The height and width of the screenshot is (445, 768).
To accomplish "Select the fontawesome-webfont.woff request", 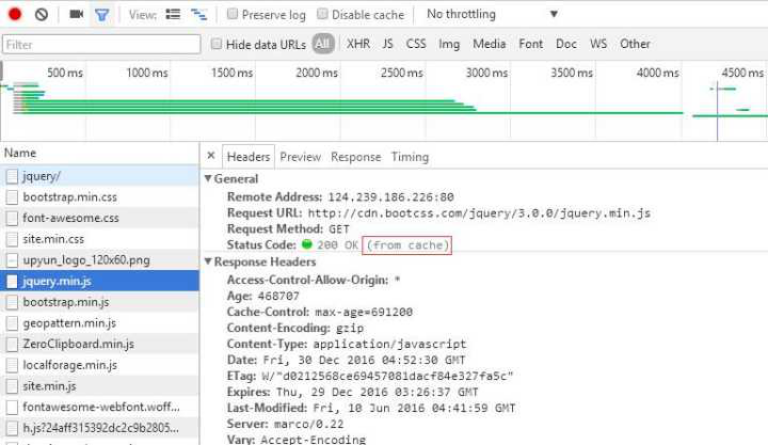I will click(99, 407).
